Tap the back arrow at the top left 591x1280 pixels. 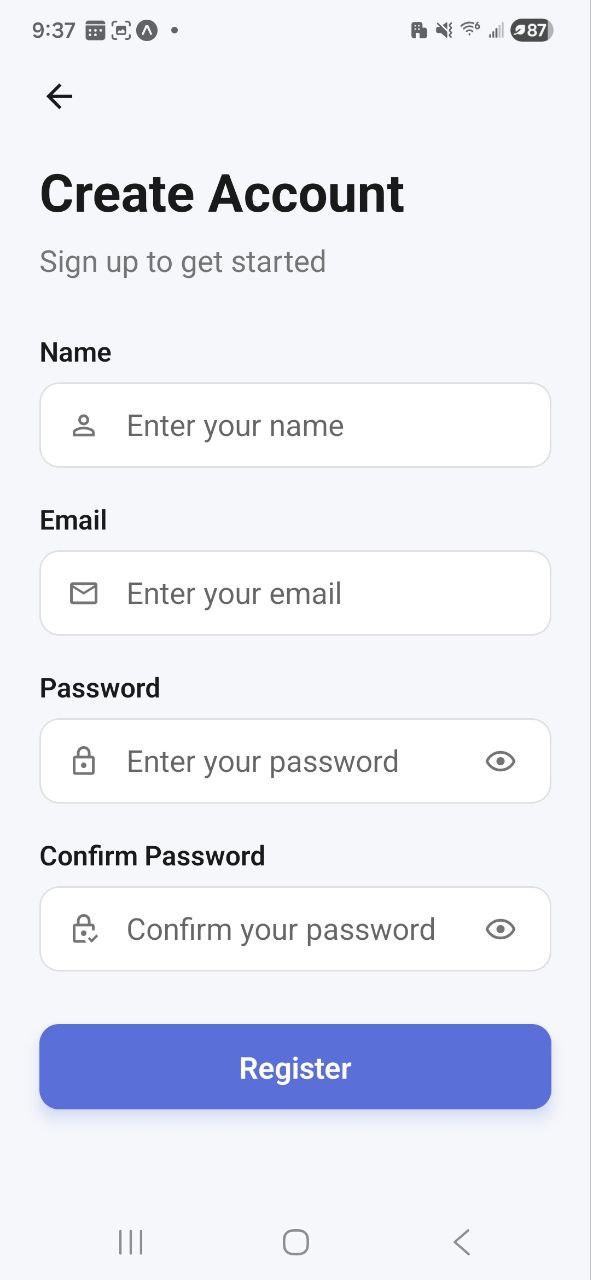pyautogui.click(x=58, y=96)
